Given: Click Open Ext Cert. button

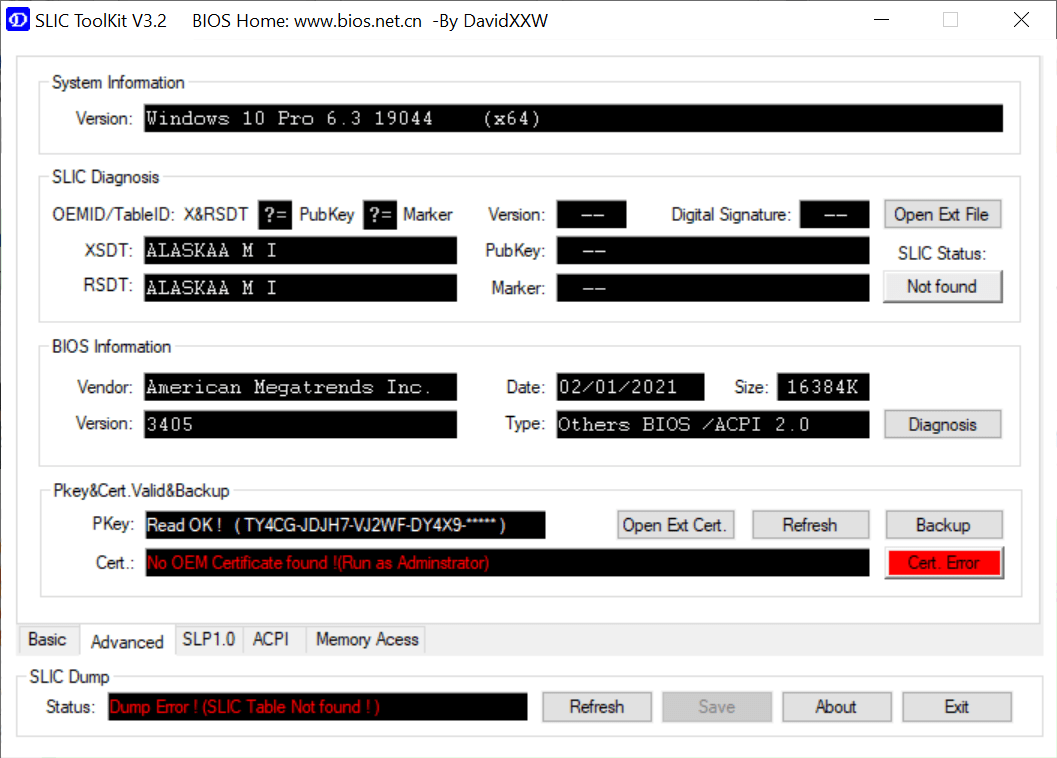Looking at the screenshot, I should click(x=675, y=525).
